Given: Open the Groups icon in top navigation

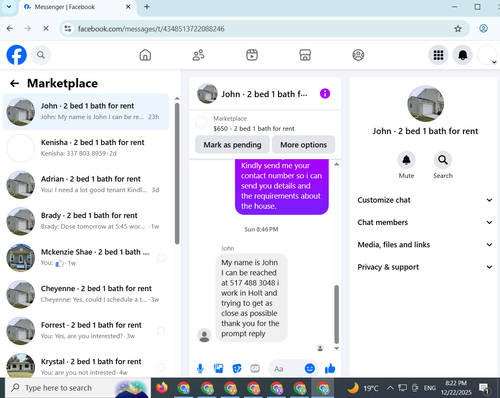Looking at the screenshot, I should (x=358, y=55).
